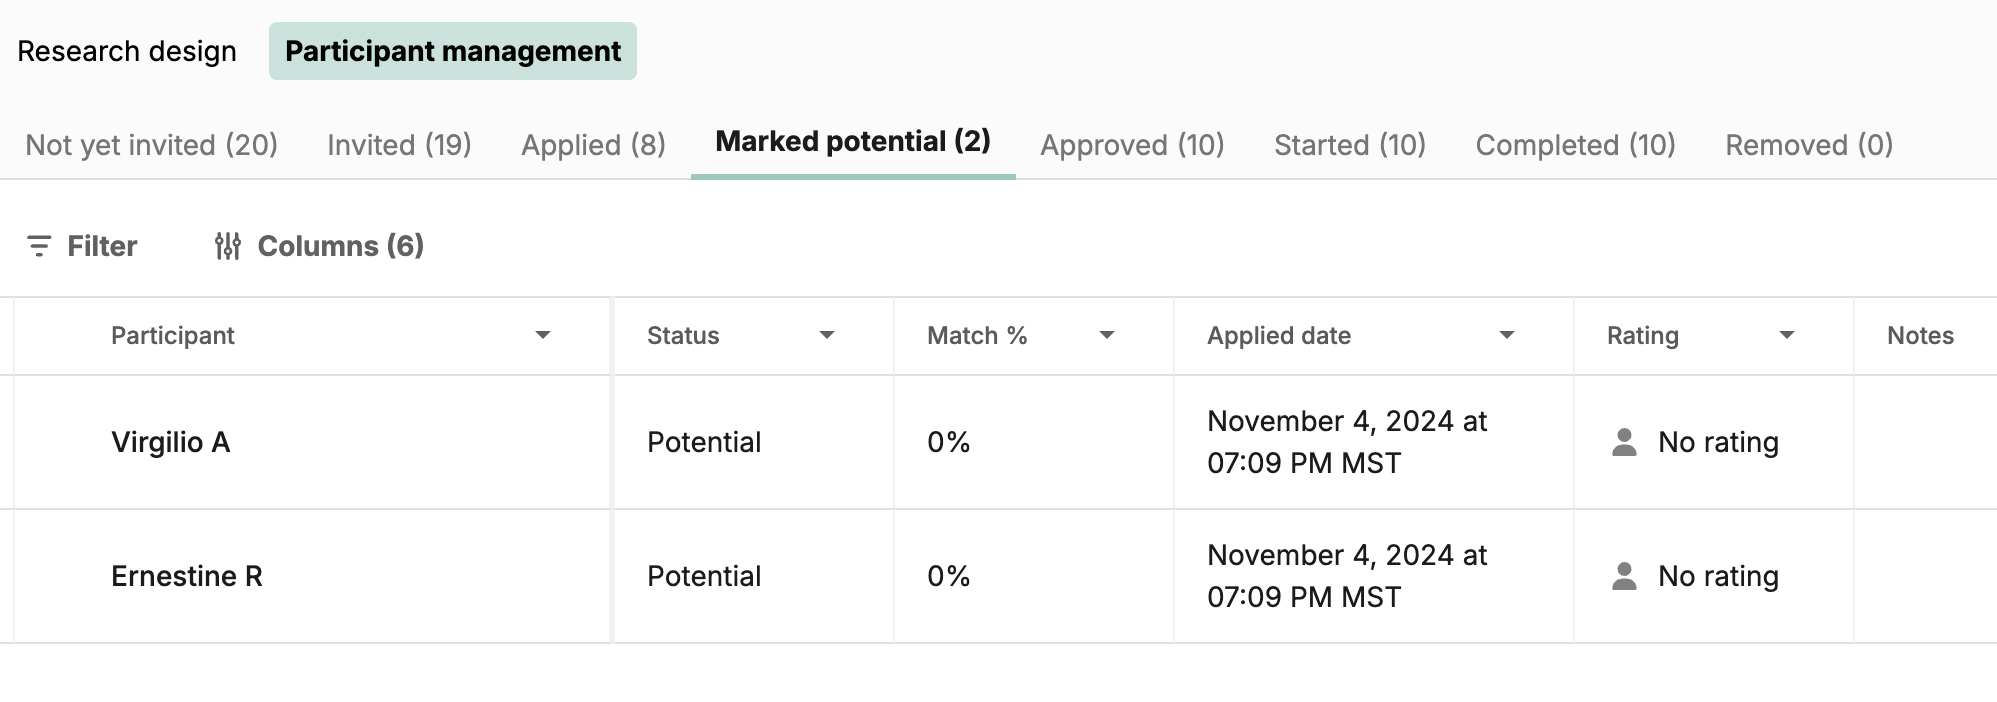The height and width of the screenshot is (702, 1997).
Task: Click the Notes column header
Action: tap(1920, 335)
